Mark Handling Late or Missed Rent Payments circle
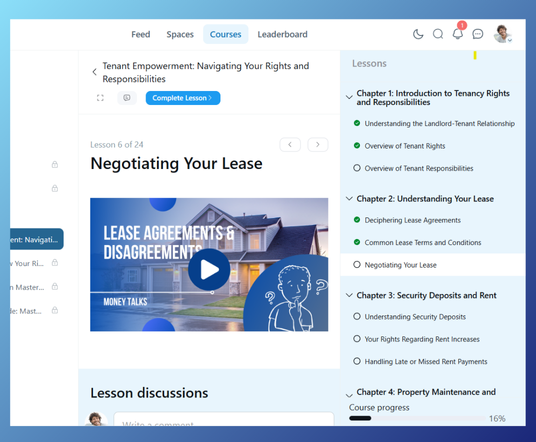 (x=357, y=361)
